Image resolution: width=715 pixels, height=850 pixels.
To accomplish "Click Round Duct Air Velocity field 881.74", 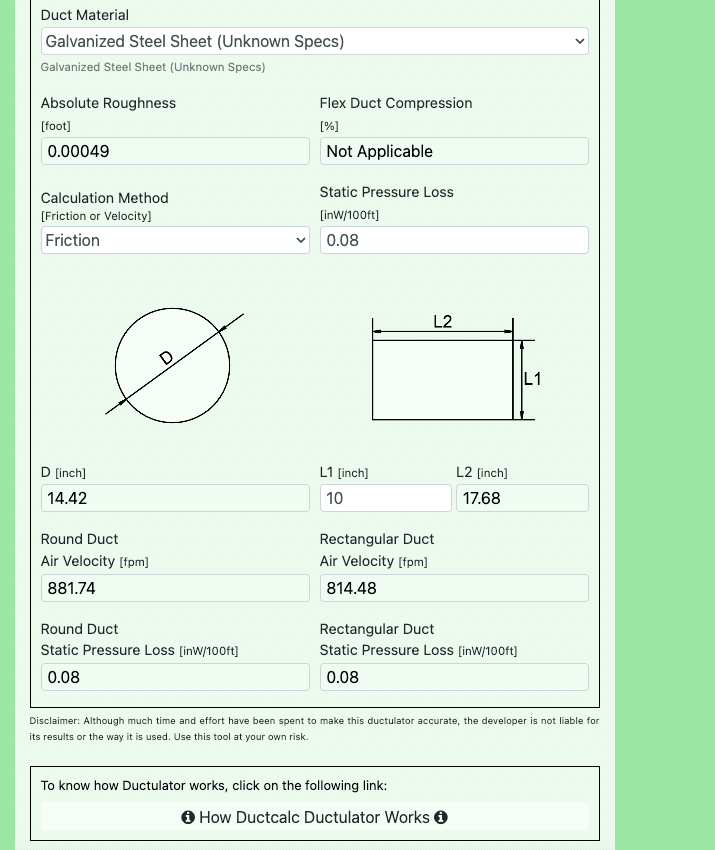I will click(x=175, y=588).
